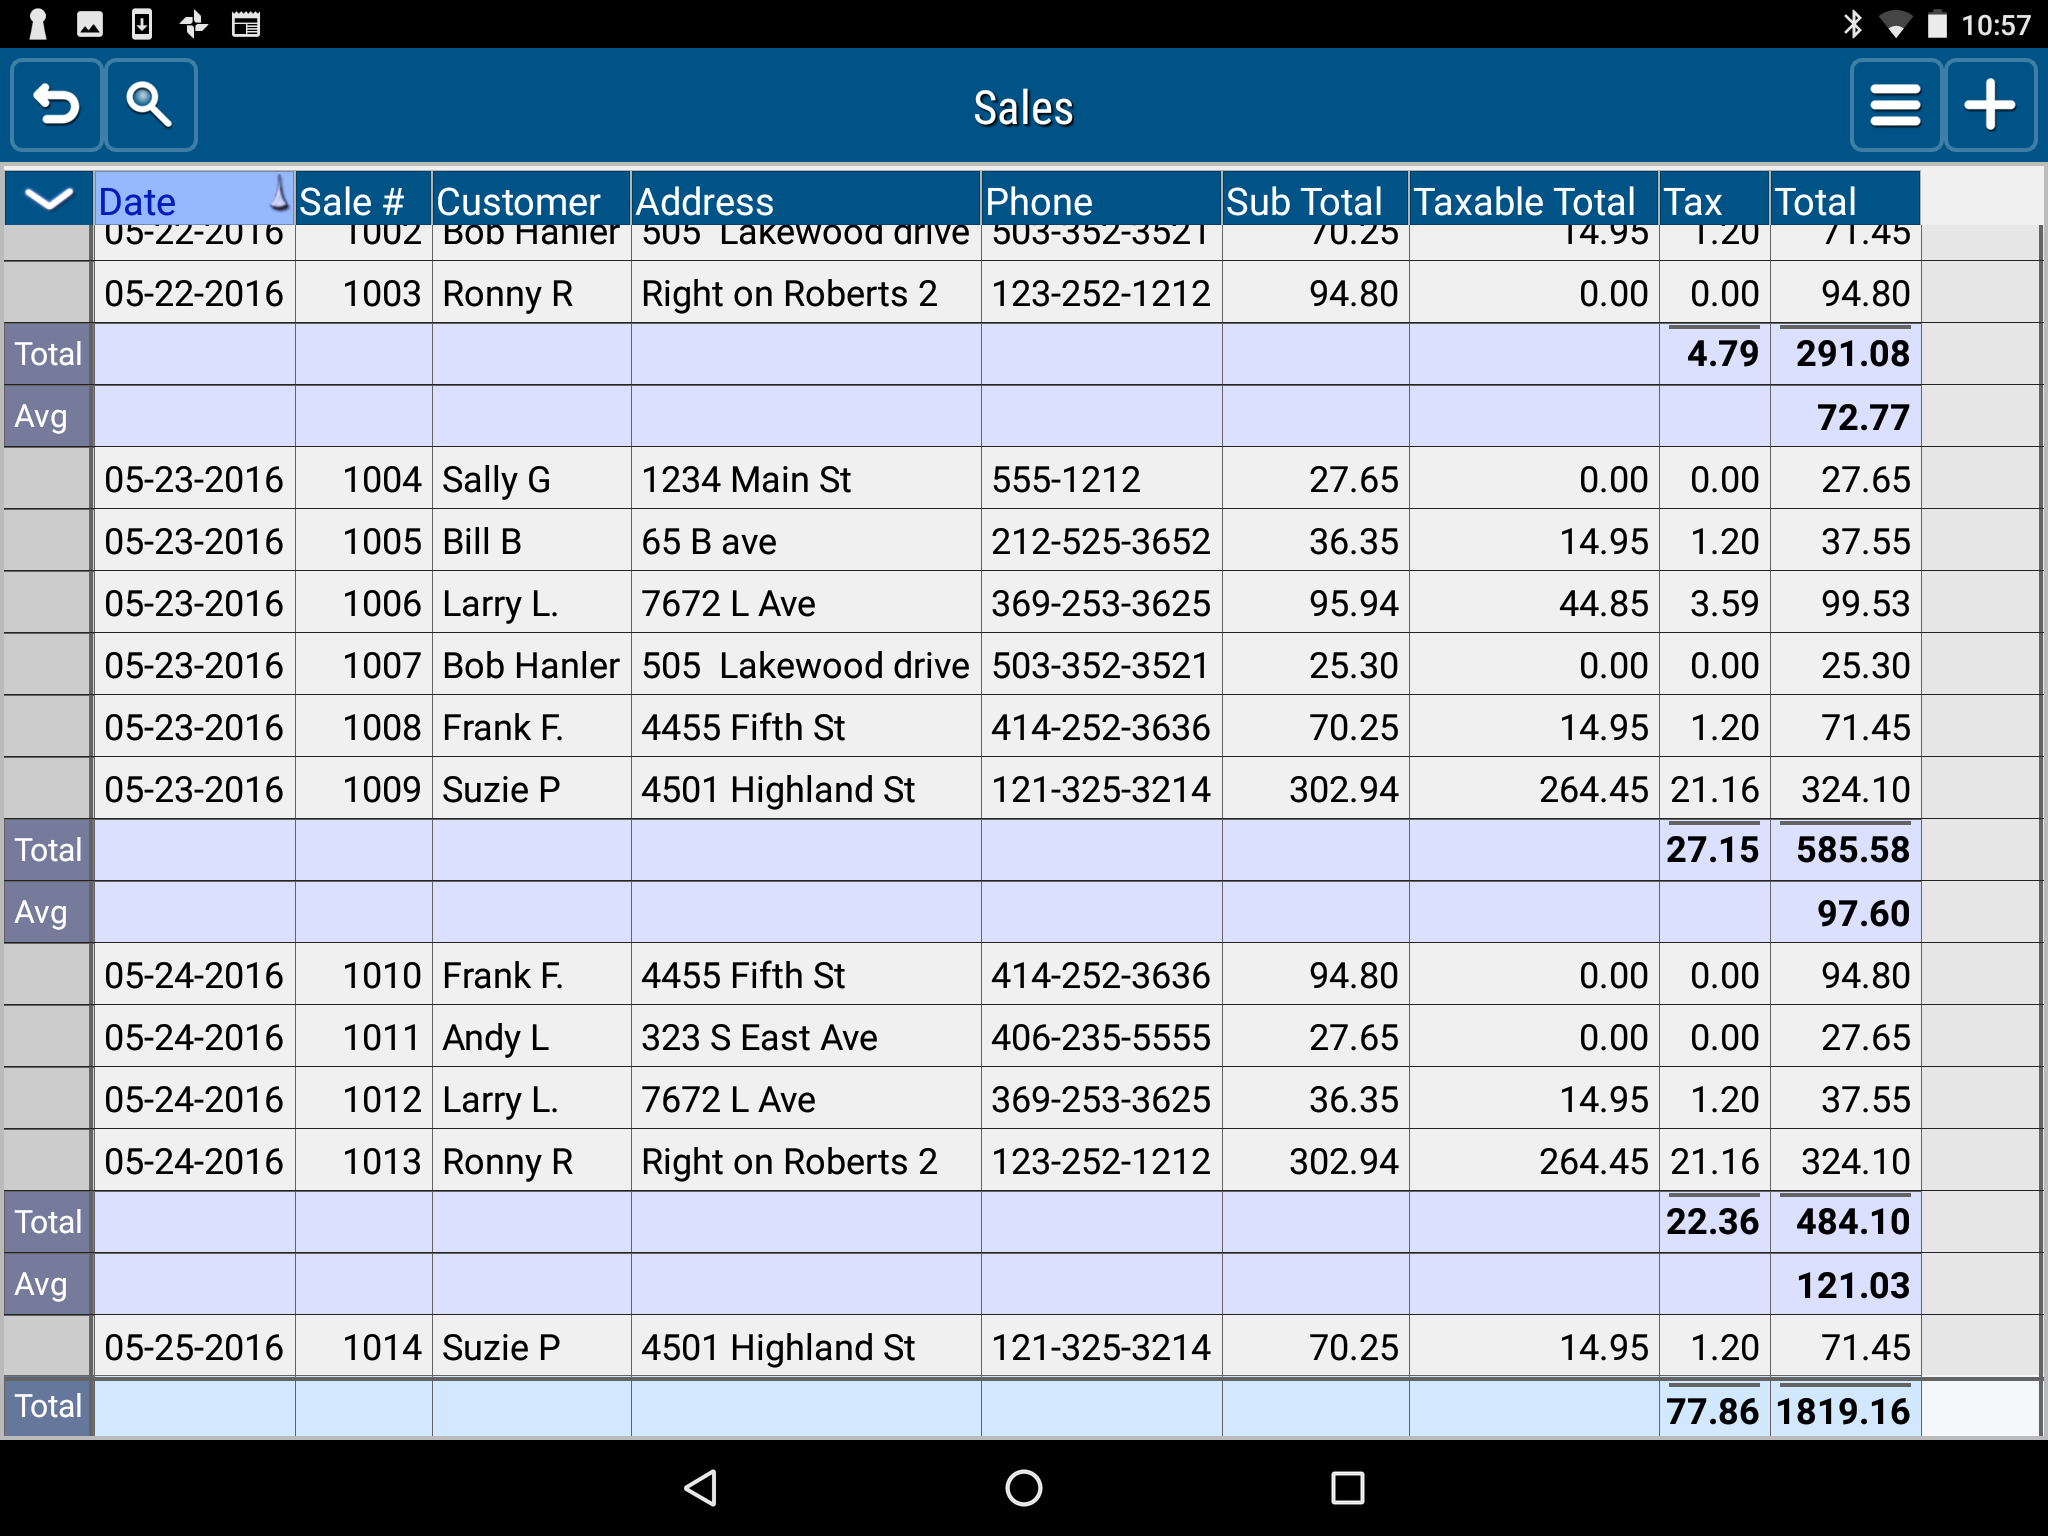2048x1536 pixels.
Task: Select customer Sally G
Action: point(531,479)
